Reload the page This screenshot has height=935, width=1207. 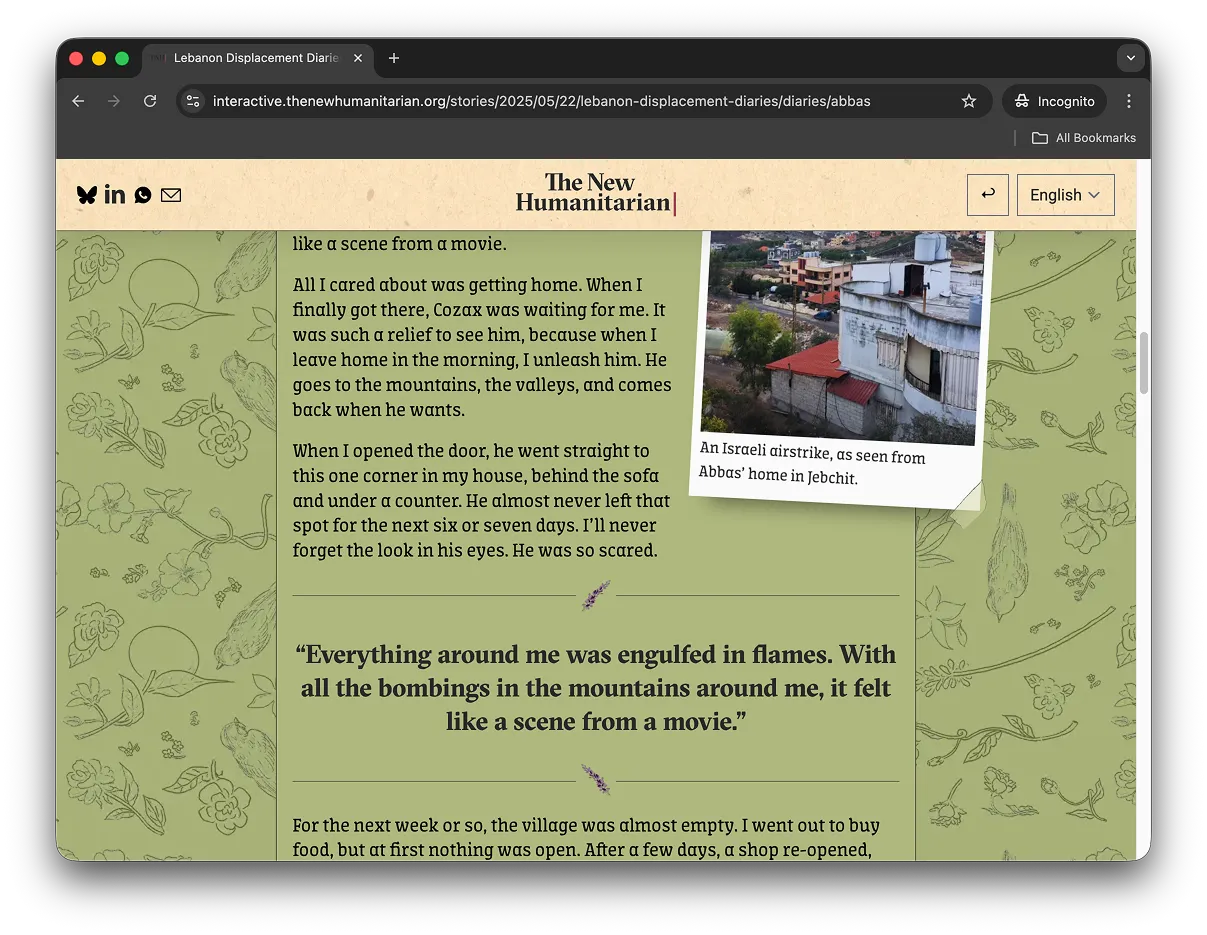tap(150, 101)
